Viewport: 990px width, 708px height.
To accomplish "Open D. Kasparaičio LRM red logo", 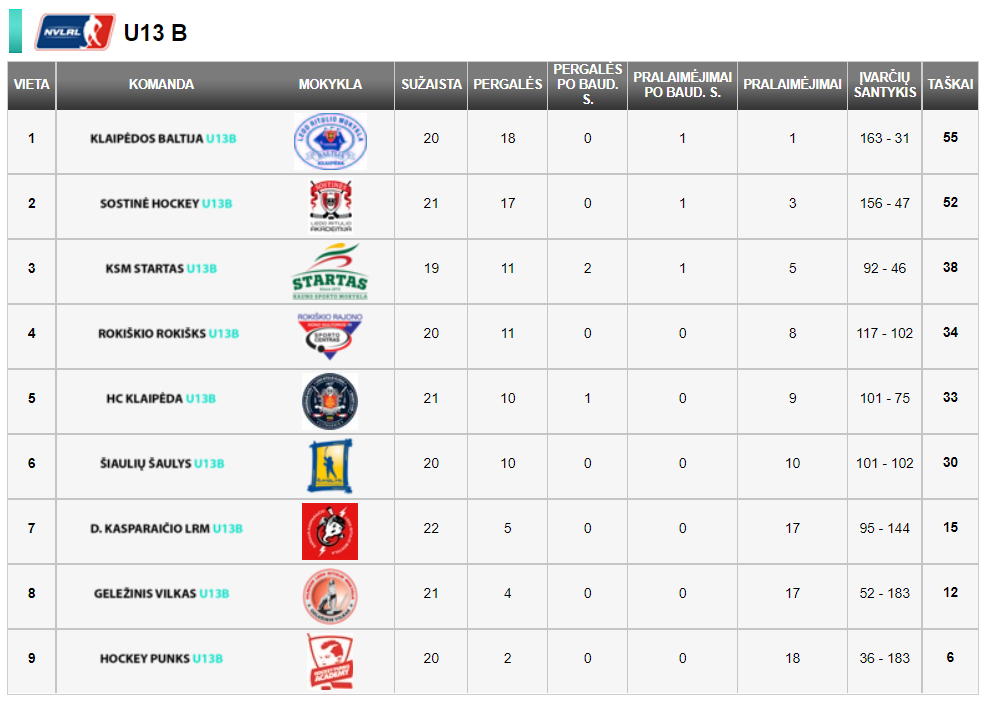I will tap(330, 531).
